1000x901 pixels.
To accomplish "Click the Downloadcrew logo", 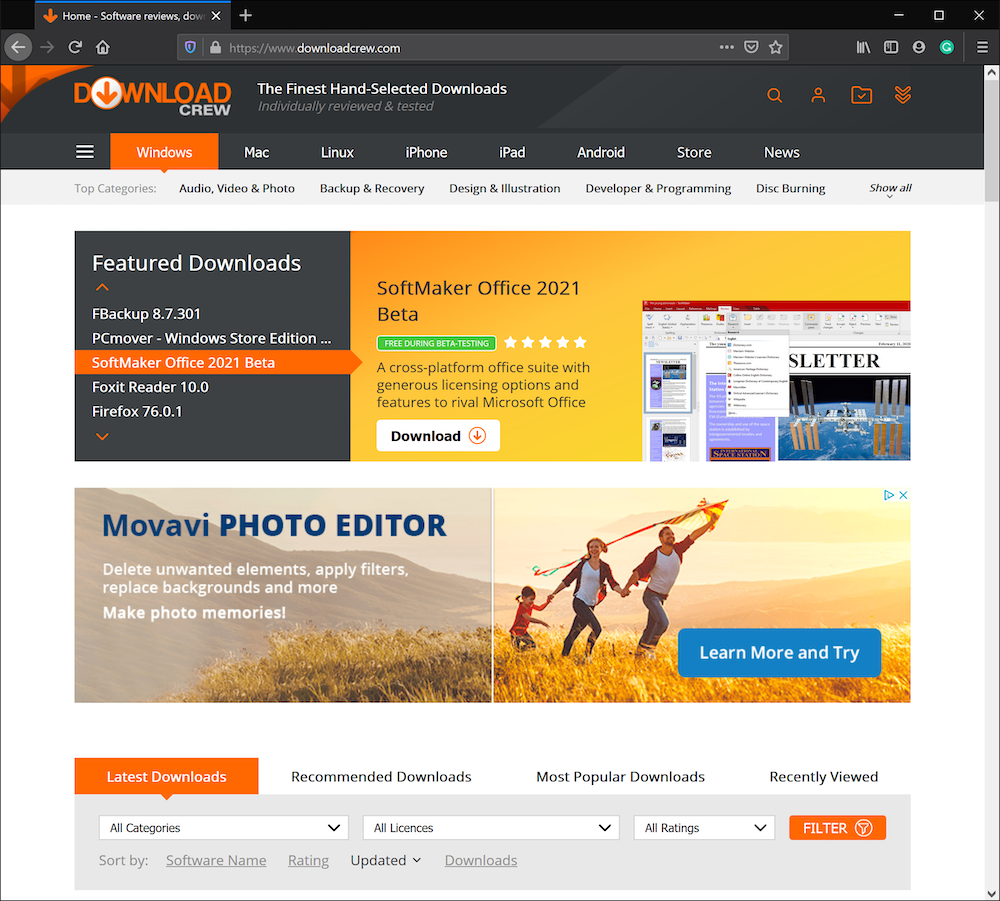I will coord(152,97).
